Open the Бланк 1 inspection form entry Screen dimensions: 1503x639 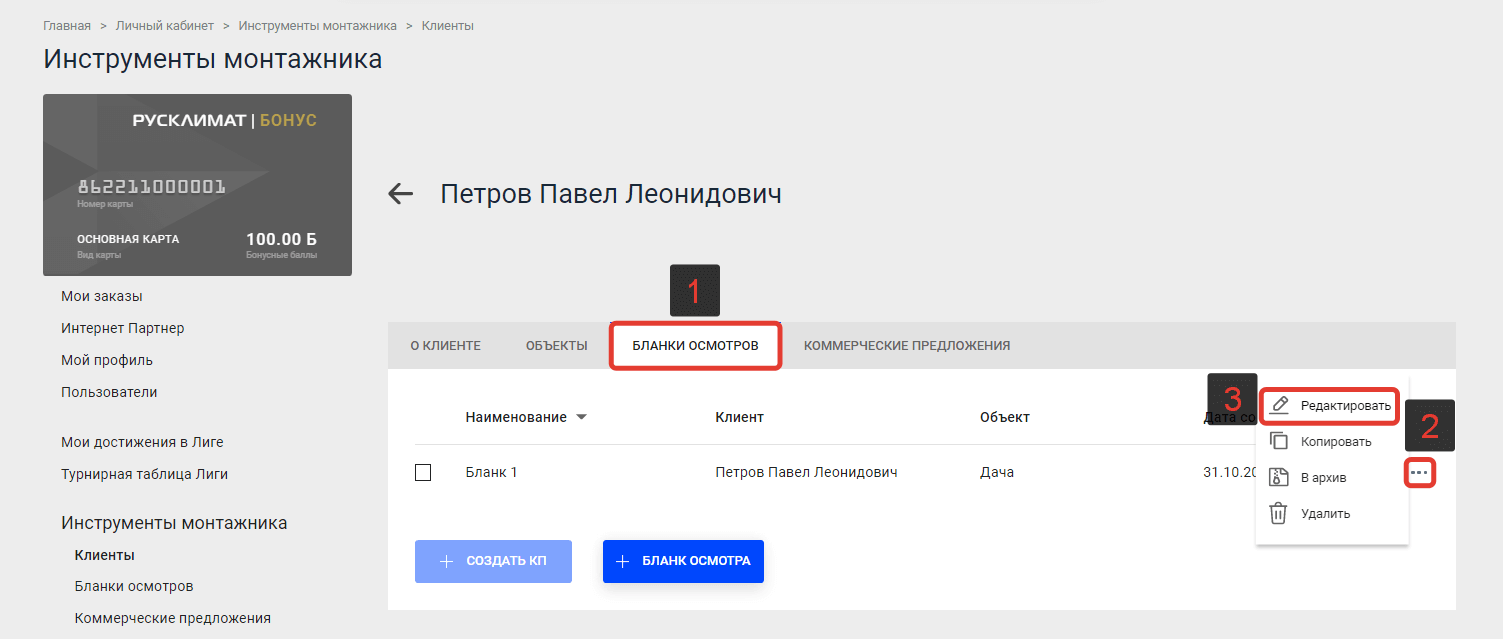tap(491, 472)
